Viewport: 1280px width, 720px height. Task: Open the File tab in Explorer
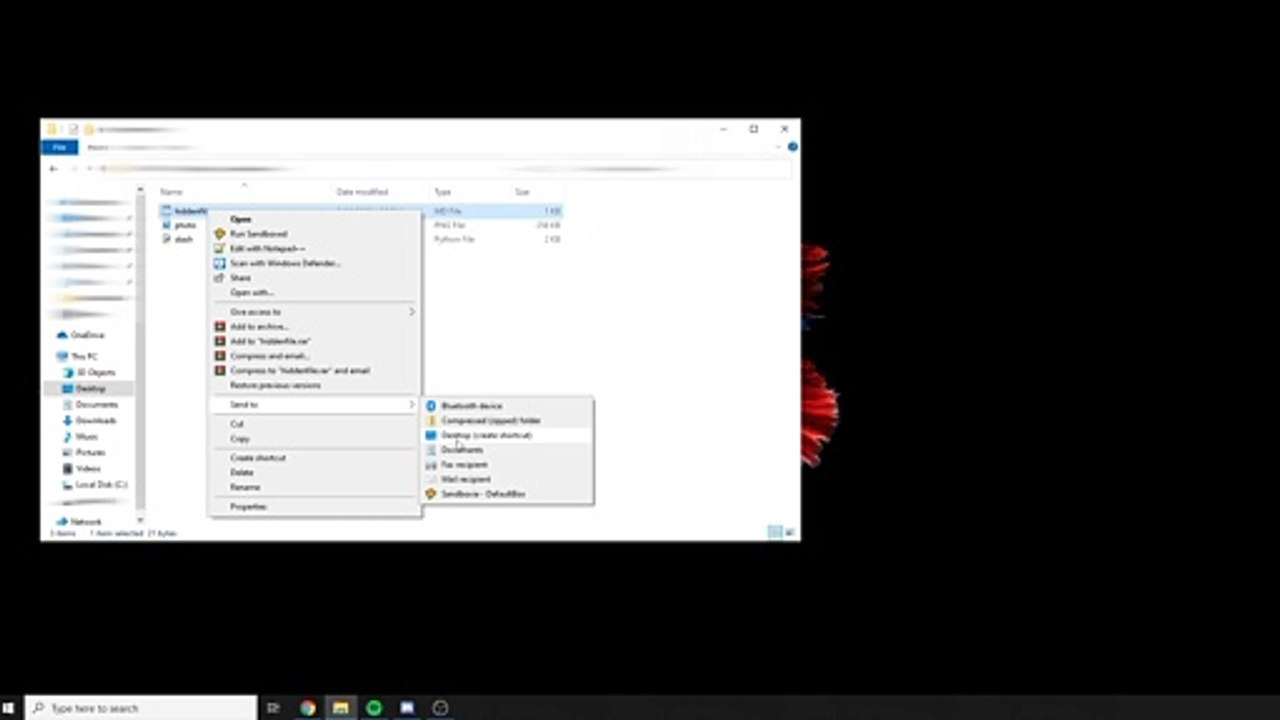tap(59, 147)
